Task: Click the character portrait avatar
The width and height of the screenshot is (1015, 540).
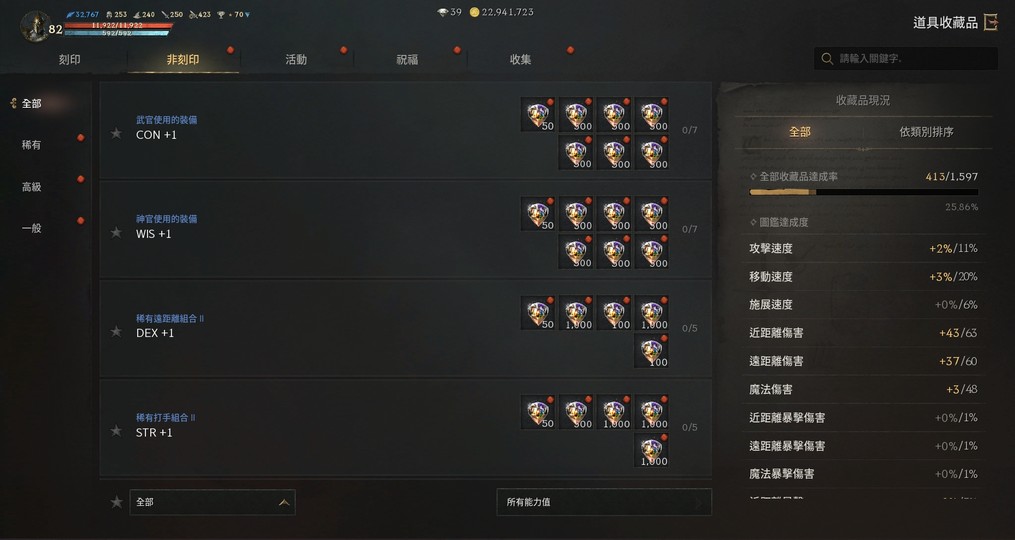Action: click(34, 27)
